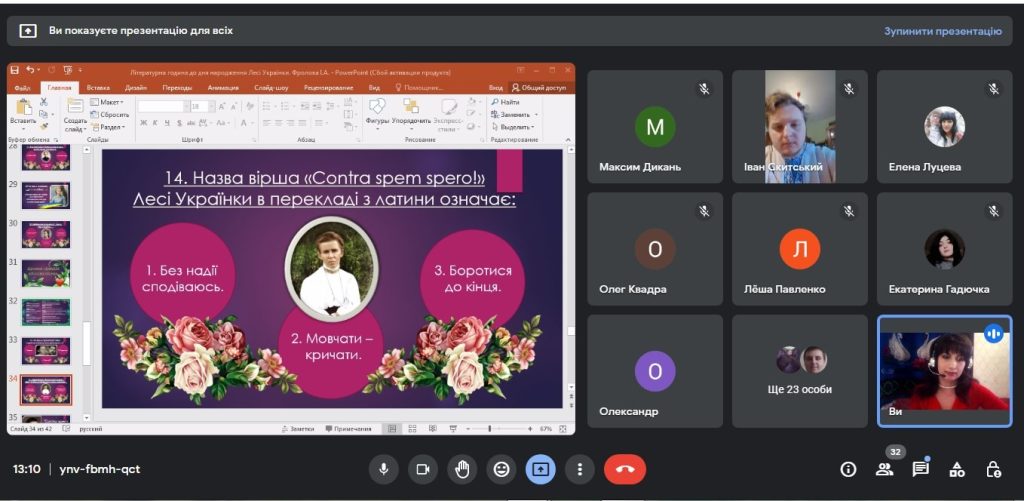Open the Выделить dropdown in ribbon
The image size is (1024, 501).
[517, 127]
